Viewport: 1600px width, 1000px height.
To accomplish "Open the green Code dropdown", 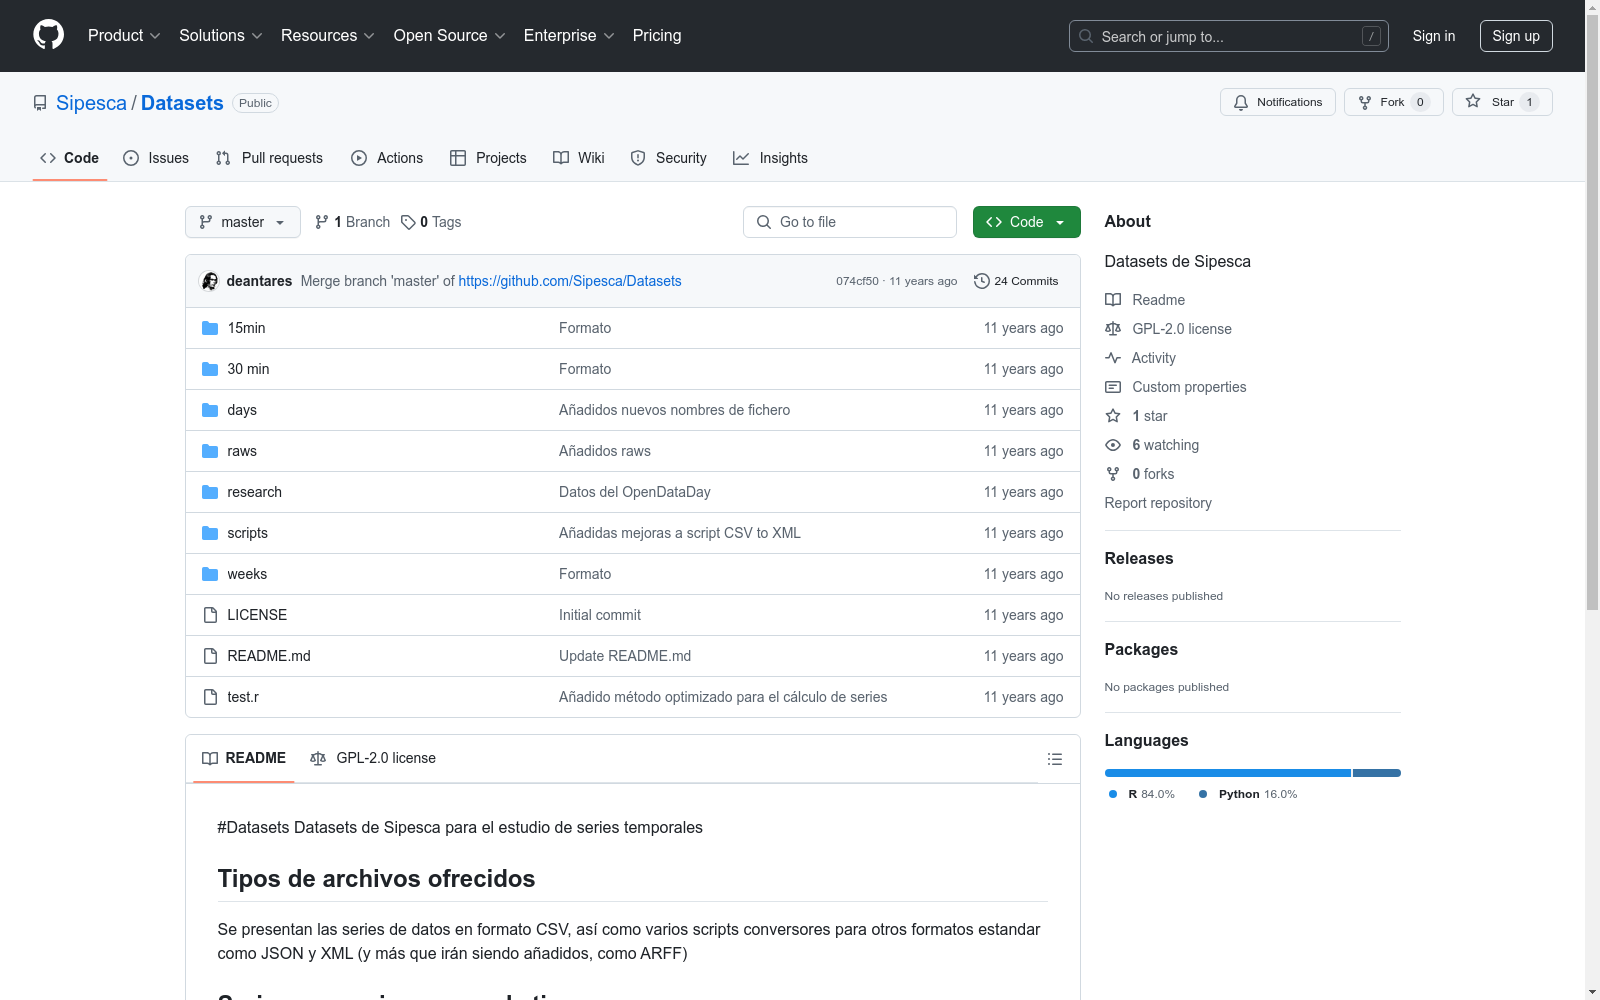I will (1026, 222).
